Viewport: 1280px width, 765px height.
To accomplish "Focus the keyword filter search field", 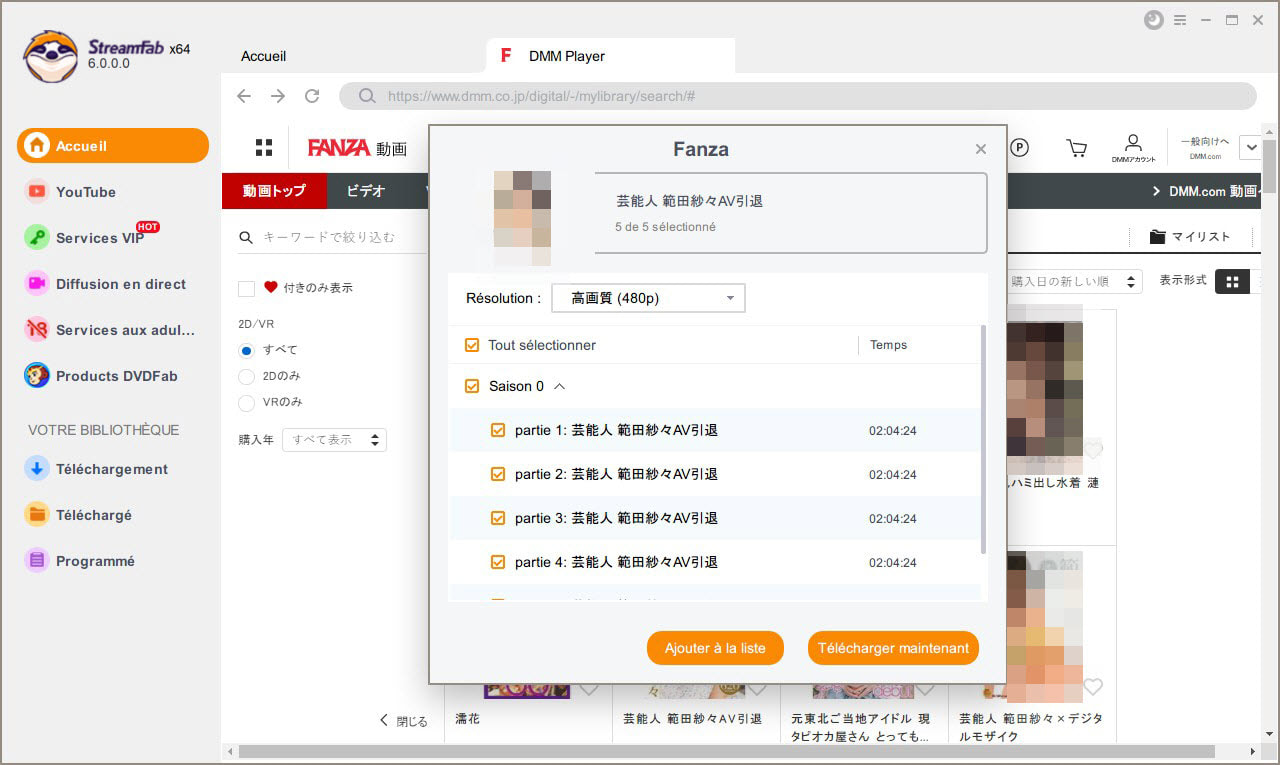I will pyautogui.click(x=330, y=238).
